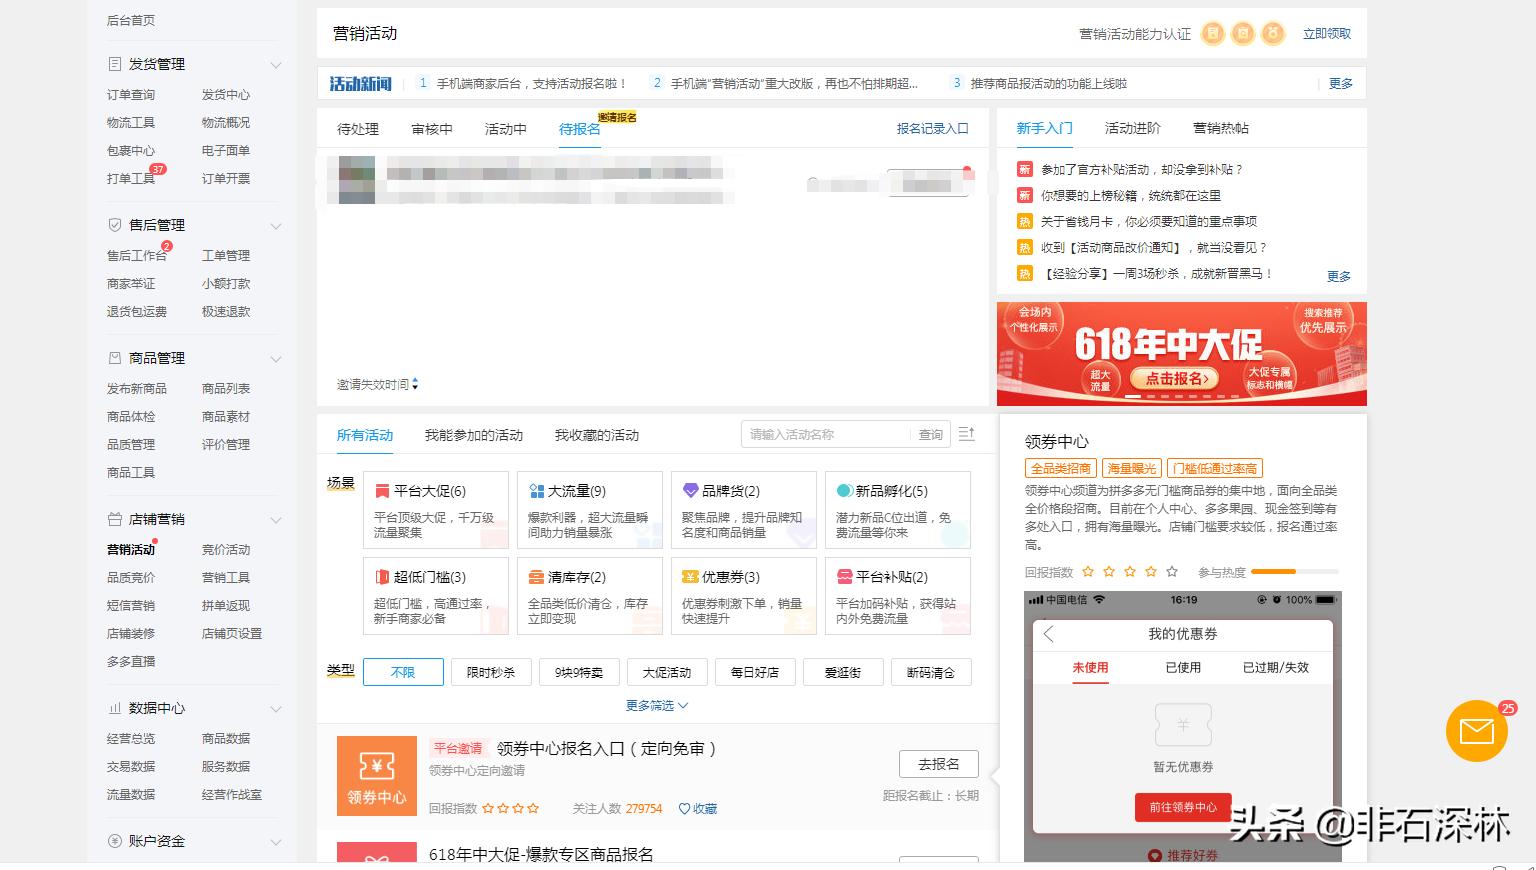Click the 去报名 button
Image resolution: width=1536 pixels, height=870 pixels.
[x=938, y=763]
